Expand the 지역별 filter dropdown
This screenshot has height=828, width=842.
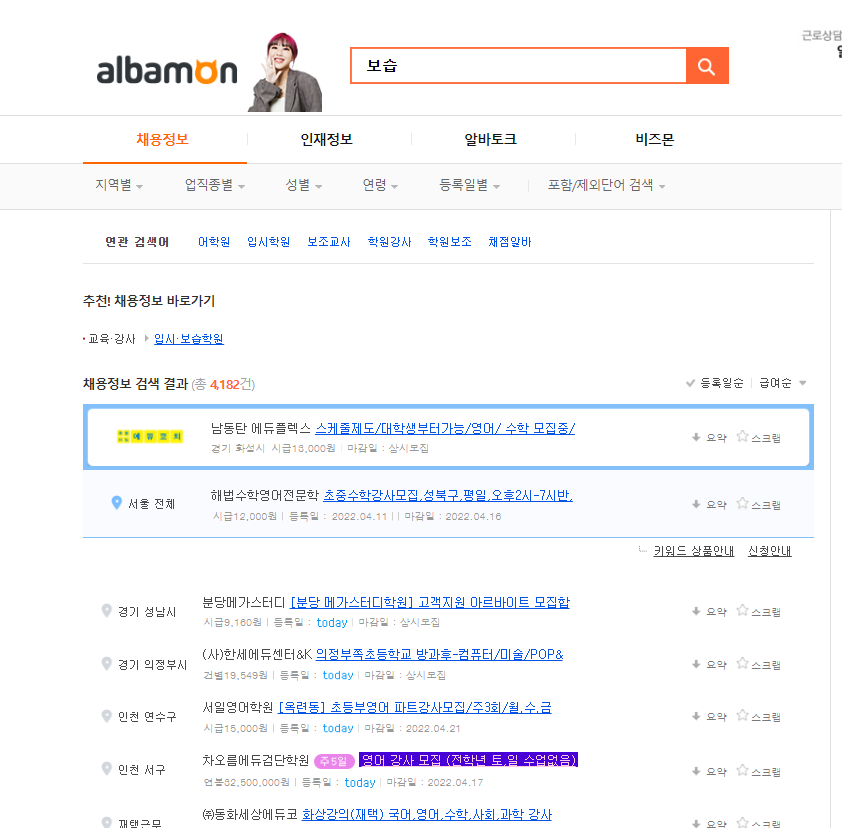(119, 185)
